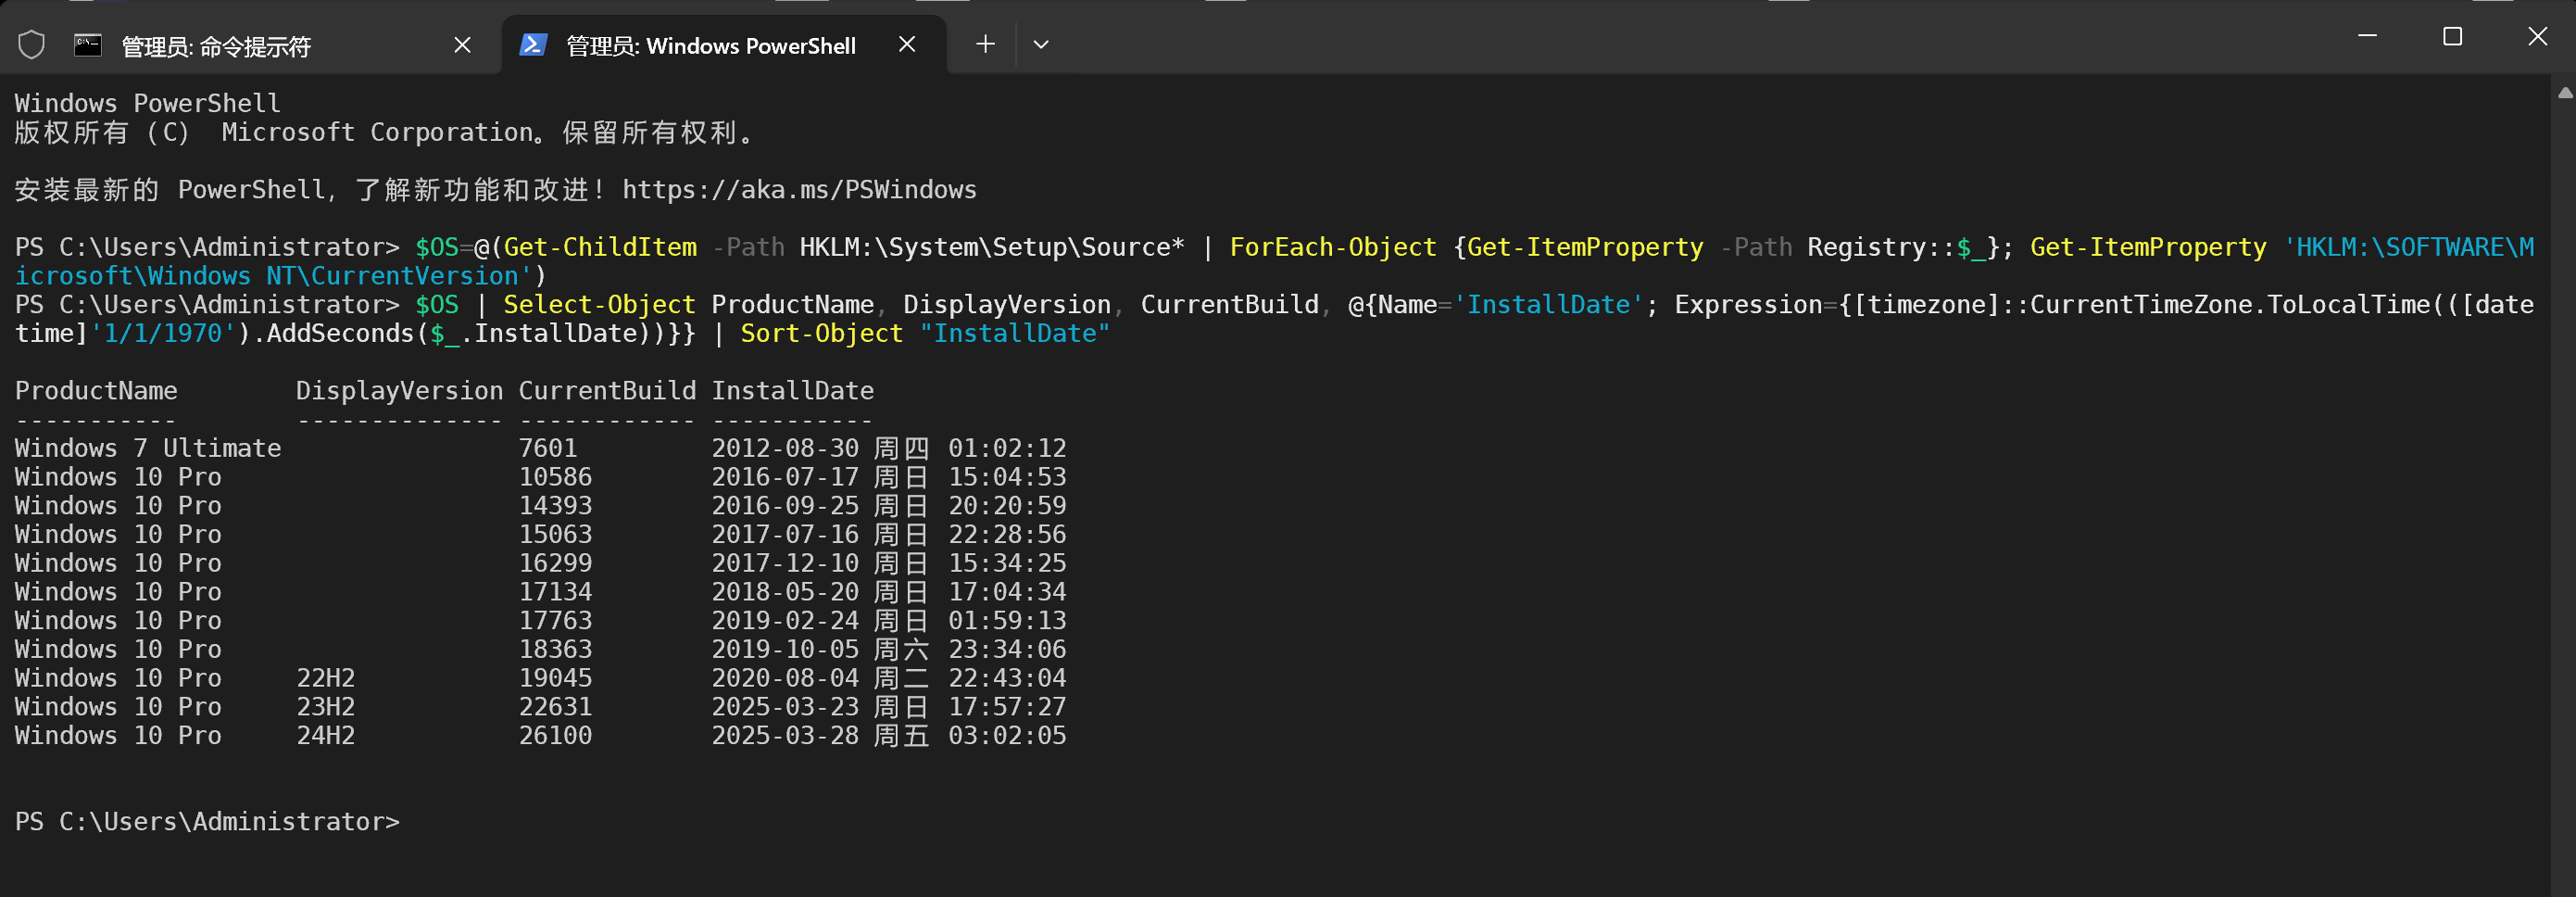
Task: Click Select-Object in the second command
Action: pos(600,305)
